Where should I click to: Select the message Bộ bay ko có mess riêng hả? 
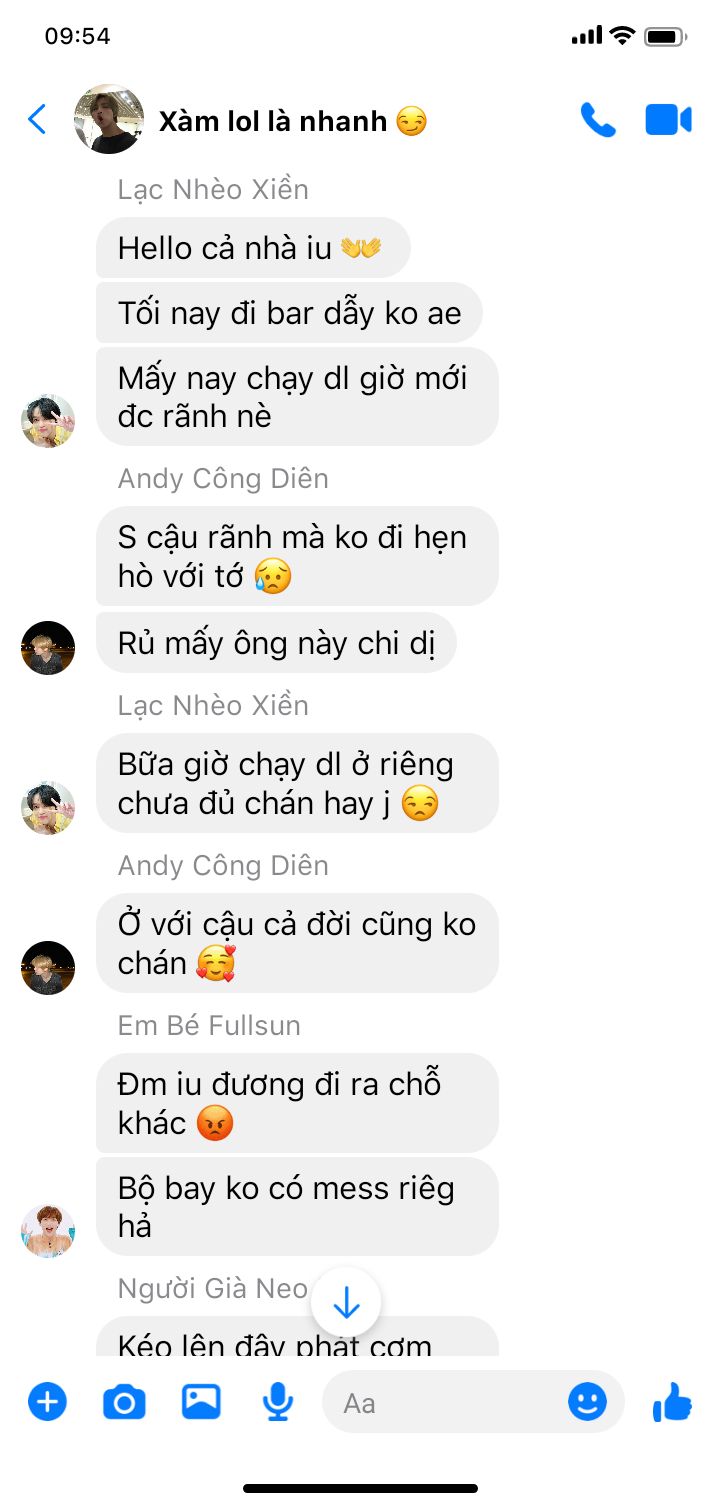297,1207
